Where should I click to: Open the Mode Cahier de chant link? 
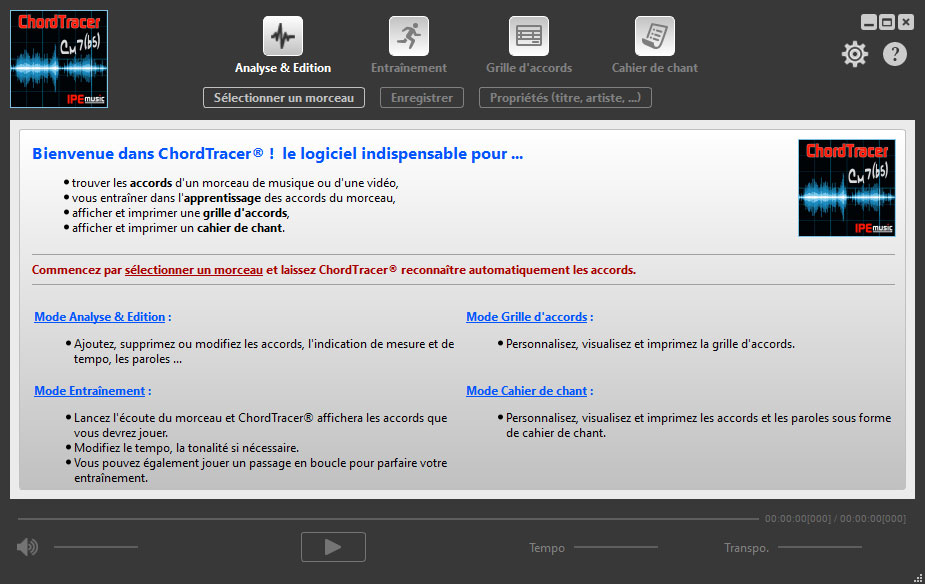527,391
